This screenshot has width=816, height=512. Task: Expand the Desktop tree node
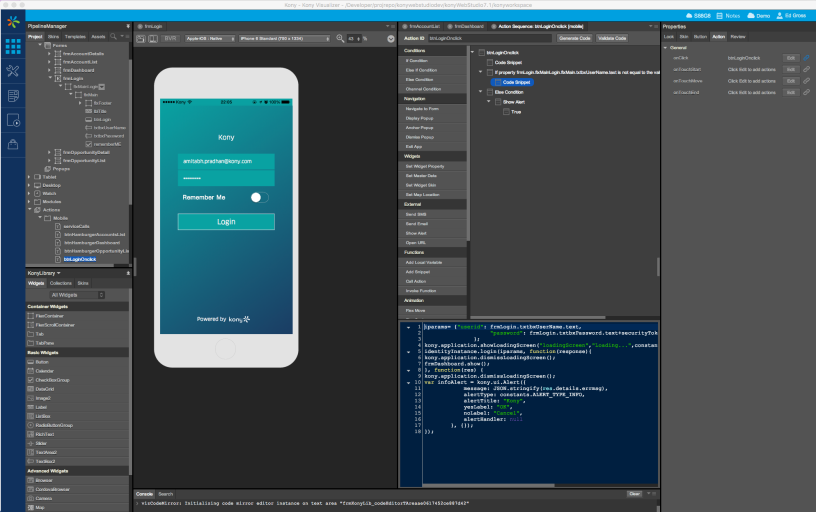(x=29, y=185)
